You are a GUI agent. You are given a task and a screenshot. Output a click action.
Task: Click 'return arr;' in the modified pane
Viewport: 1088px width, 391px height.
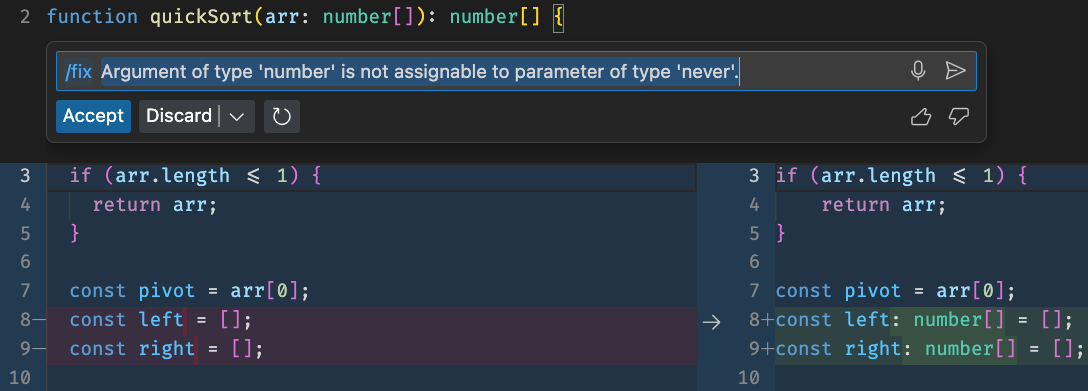pos(884,205)
